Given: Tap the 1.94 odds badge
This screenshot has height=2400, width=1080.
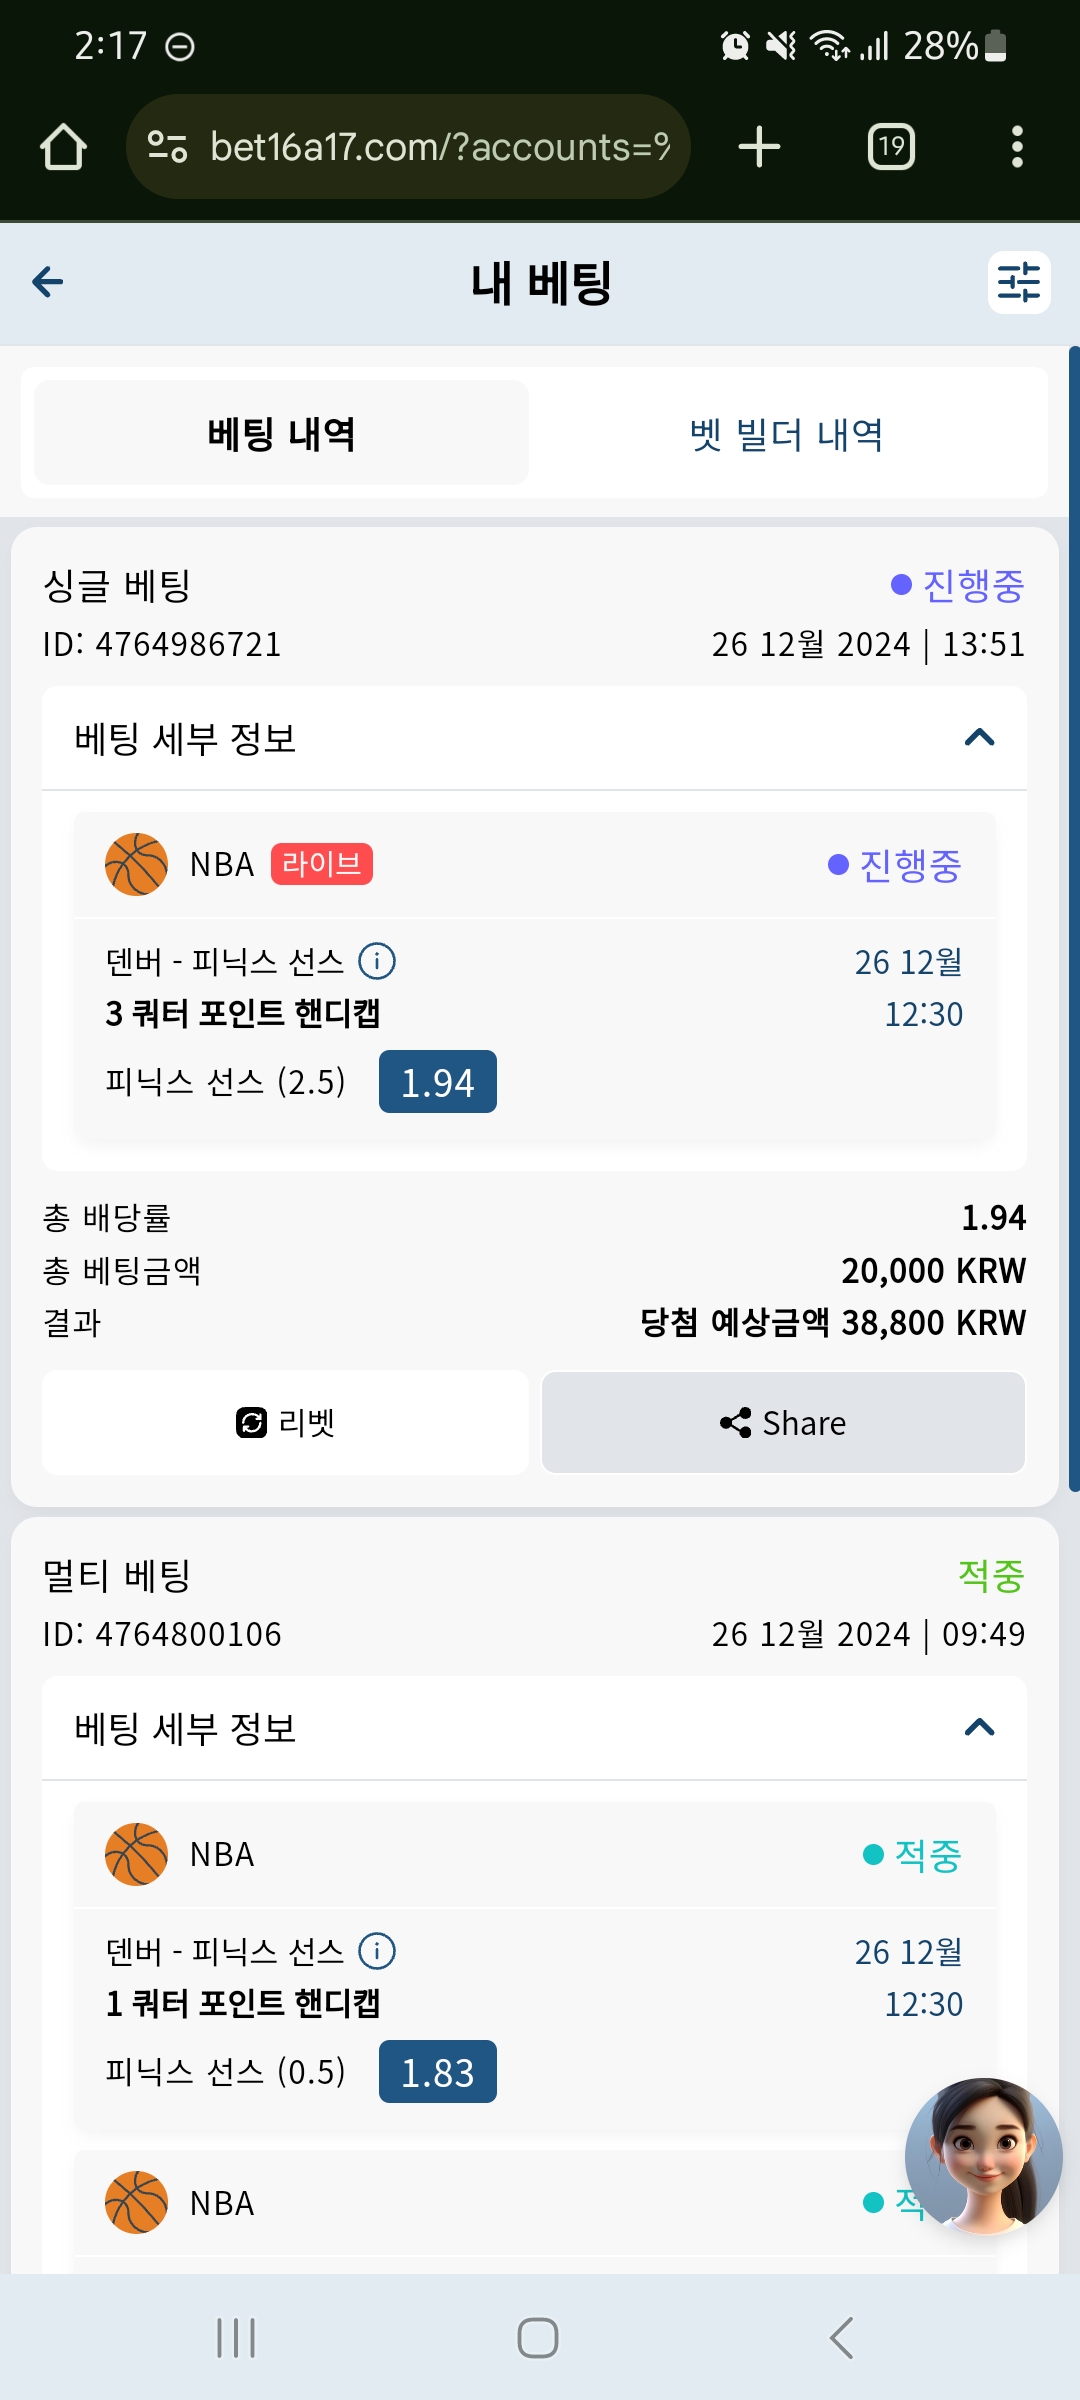Looking at the screenshot, I should (437, 1082).
